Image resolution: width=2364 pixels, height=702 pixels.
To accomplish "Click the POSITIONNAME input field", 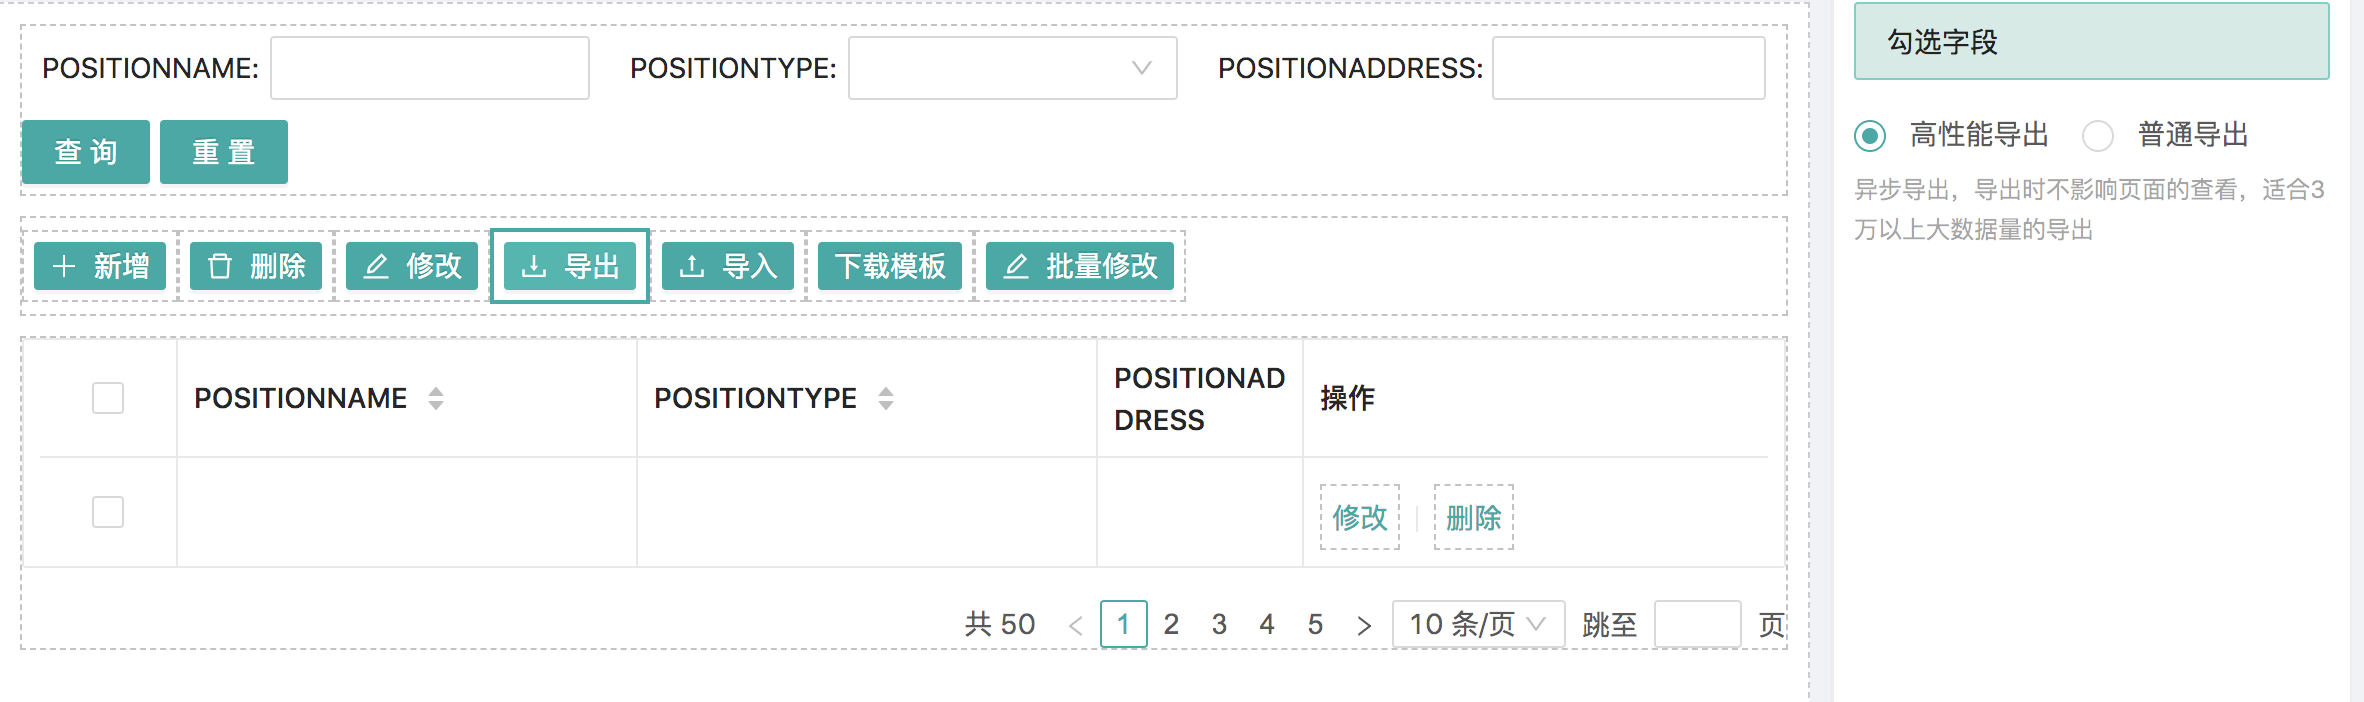I will [x=430, y=68].
